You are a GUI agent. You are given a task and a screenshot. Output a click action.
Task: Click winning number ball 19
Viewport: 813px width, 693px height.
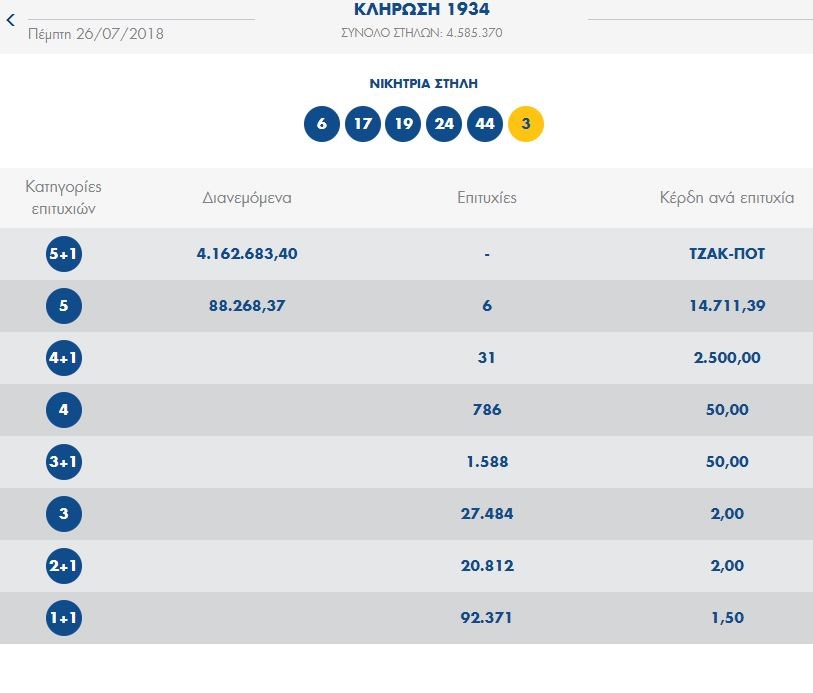pyautogui.click(x=403, y=124)
